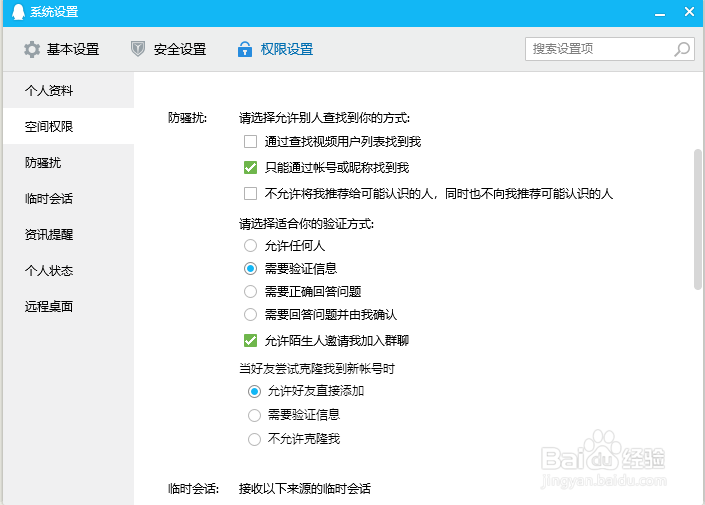This screenshot has width=705, height=505.
Task: Click the gear icon beside 基本设置
Action: (x=32, y=49)
